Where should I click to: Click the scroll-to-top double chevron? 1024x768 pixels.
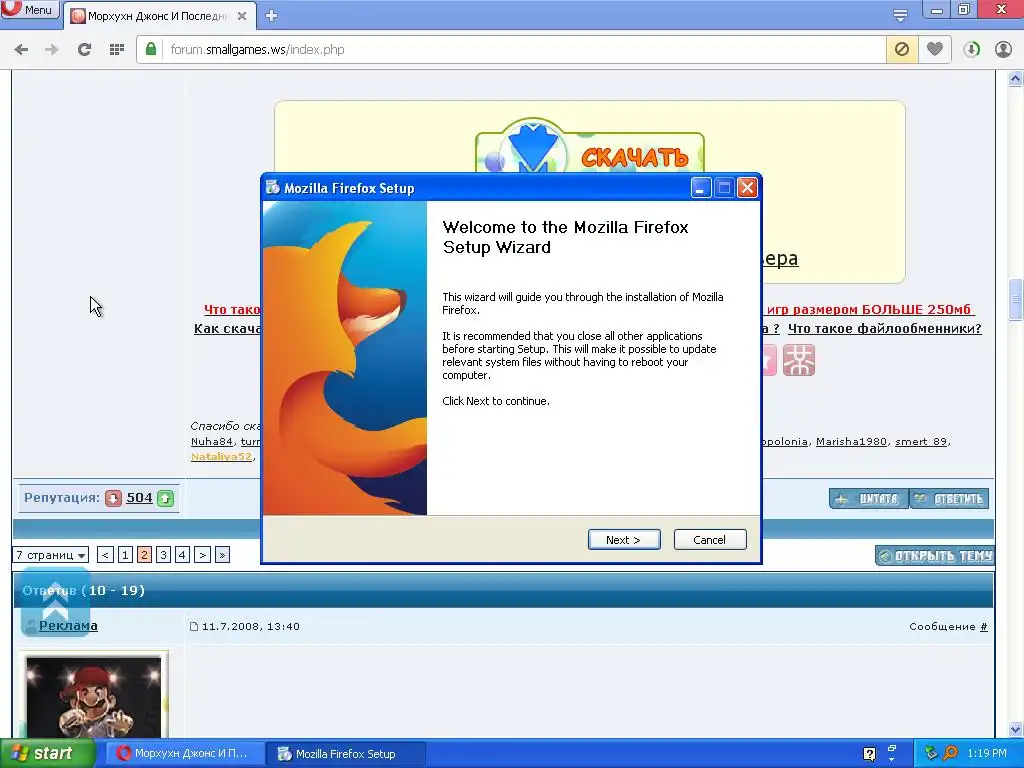coord(56,601)
